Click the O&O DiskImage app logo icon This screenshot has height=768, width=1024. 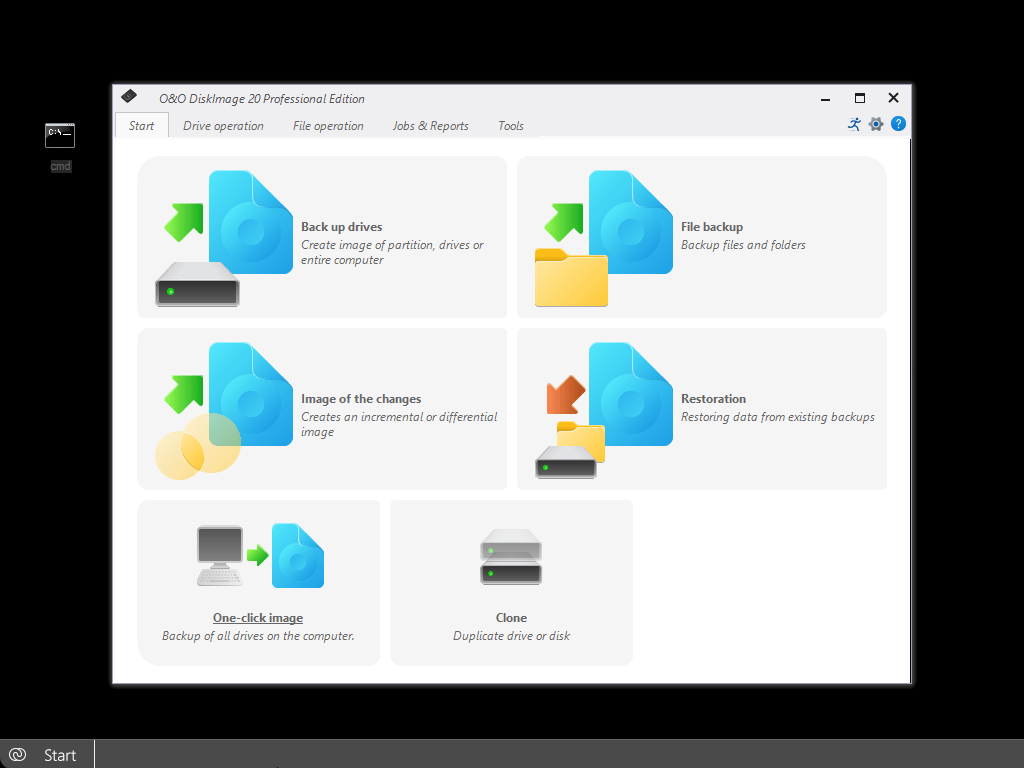129,97
